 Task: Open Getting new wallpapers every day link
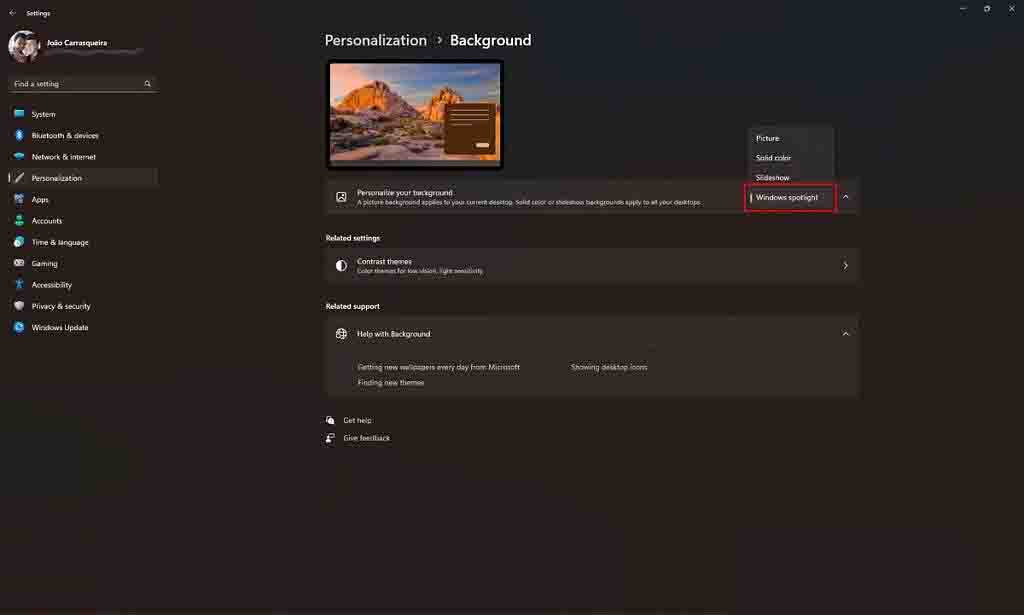438,367
